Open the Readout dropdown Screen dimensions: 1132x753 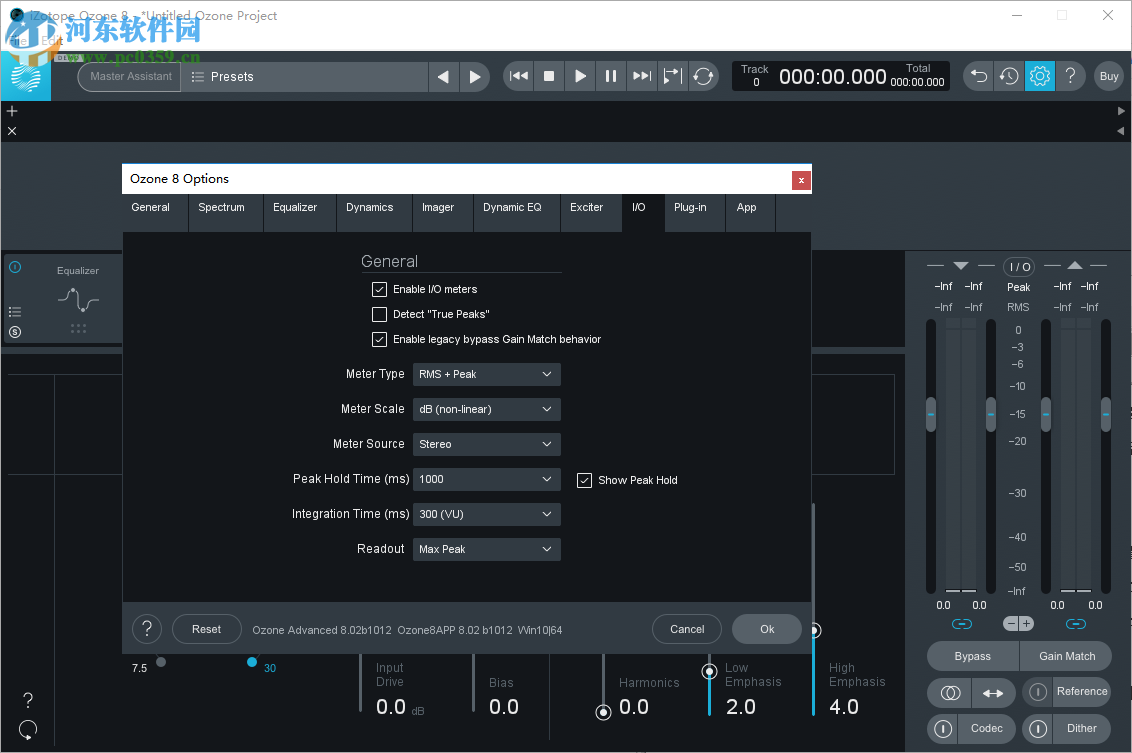tap(486, 549)
